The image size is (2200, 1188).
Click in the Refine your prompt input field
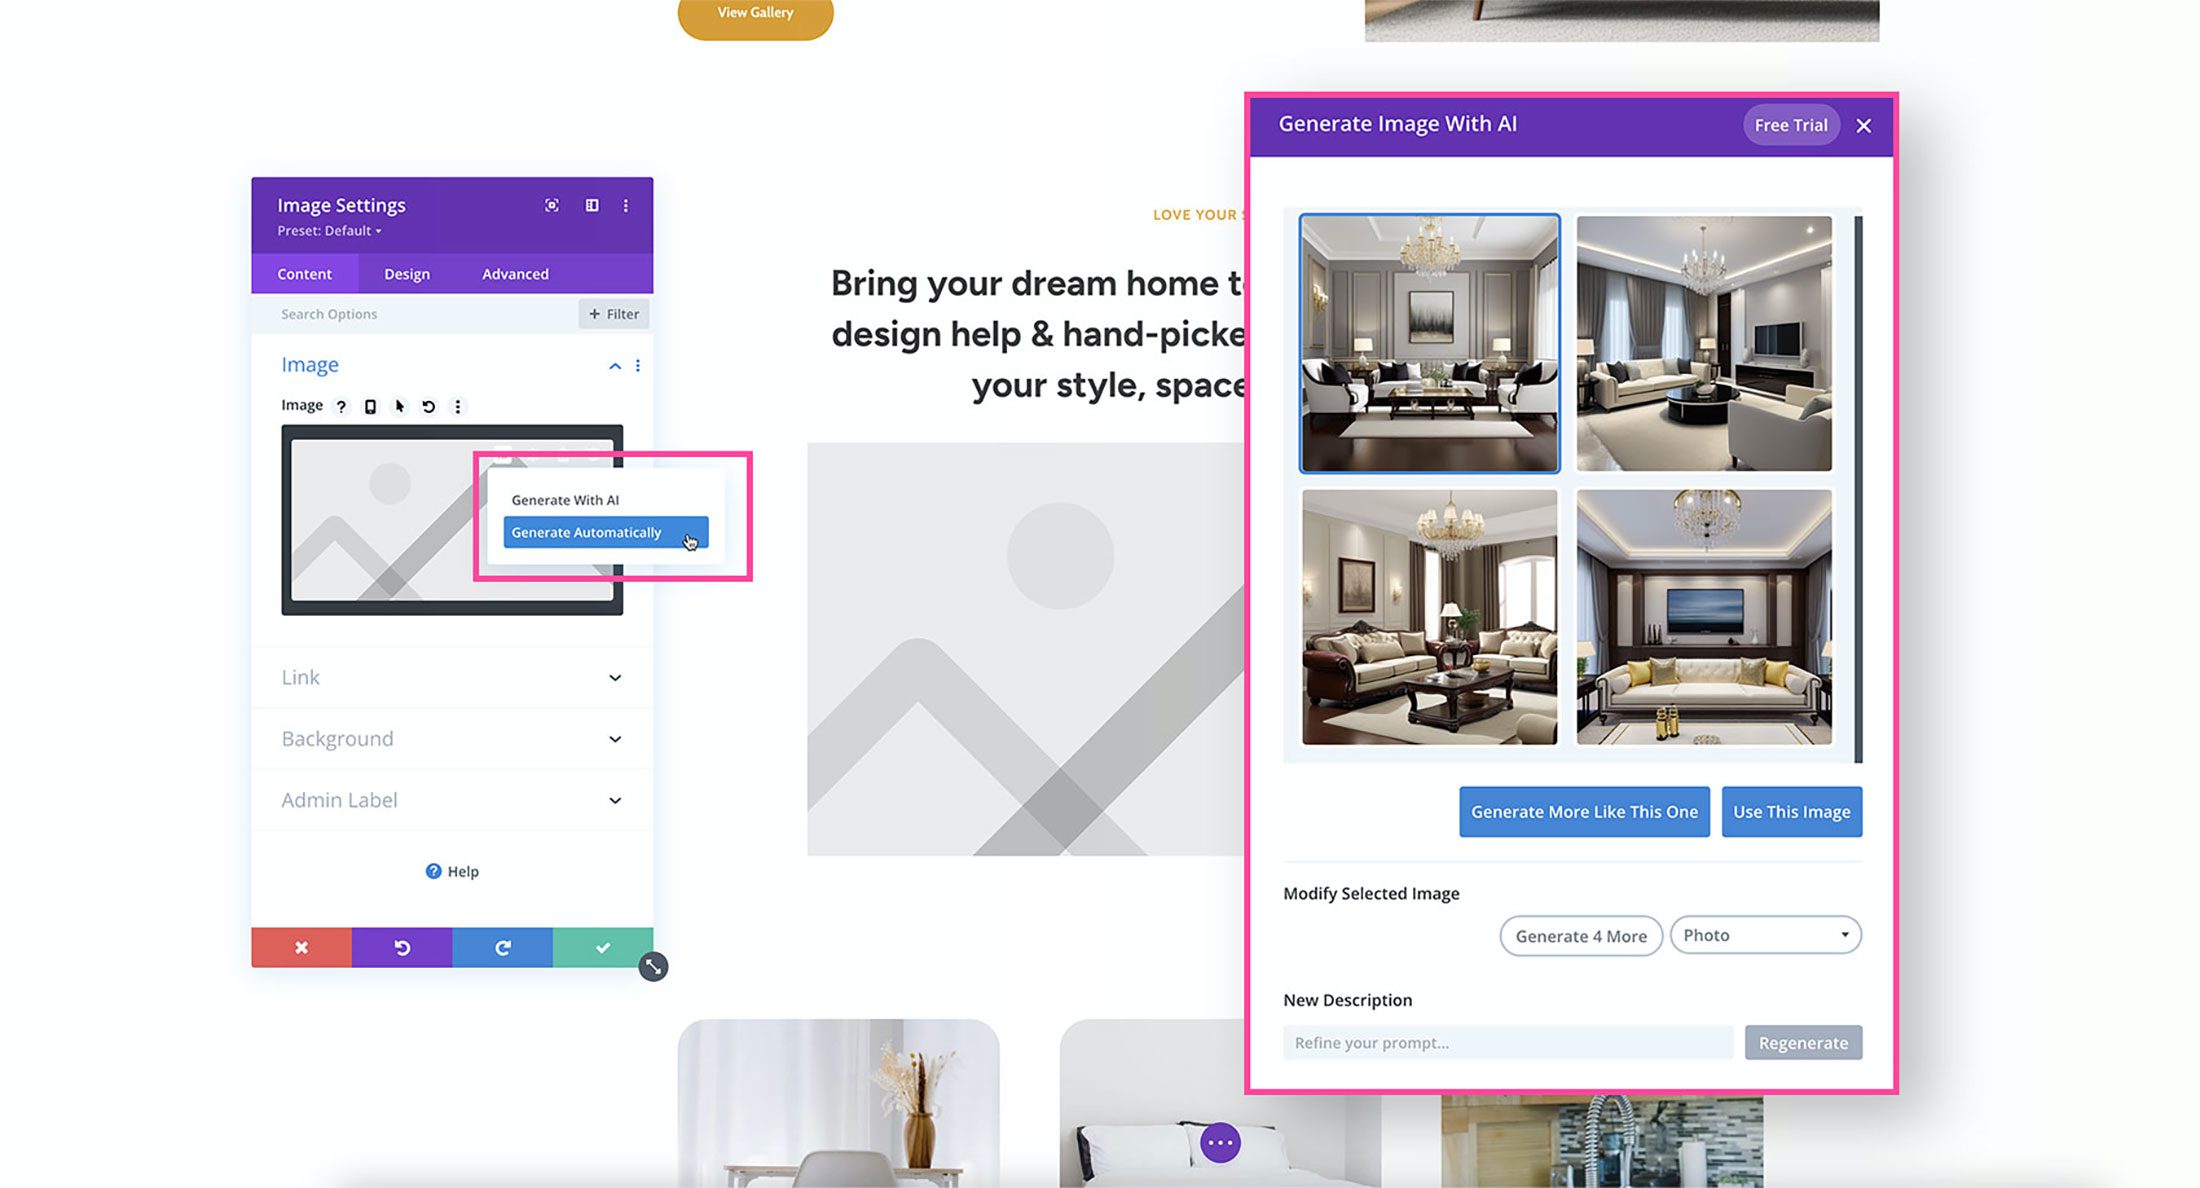tap(1507, 1042)
